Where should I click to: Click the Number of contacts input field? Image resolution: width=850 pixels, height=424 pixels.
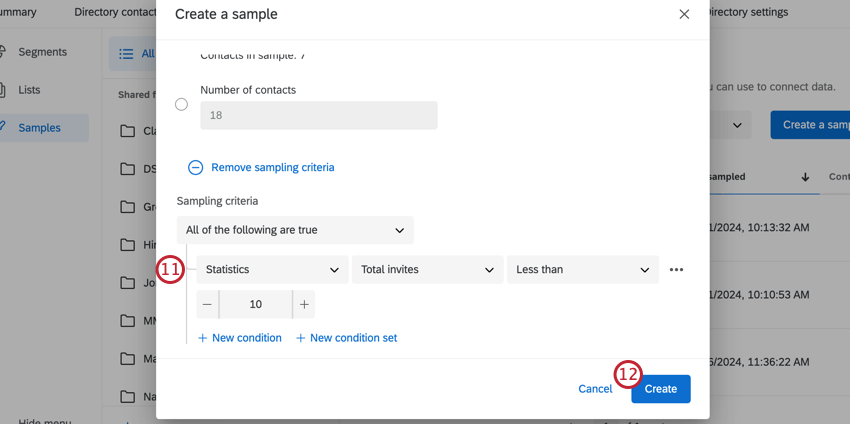318,115
